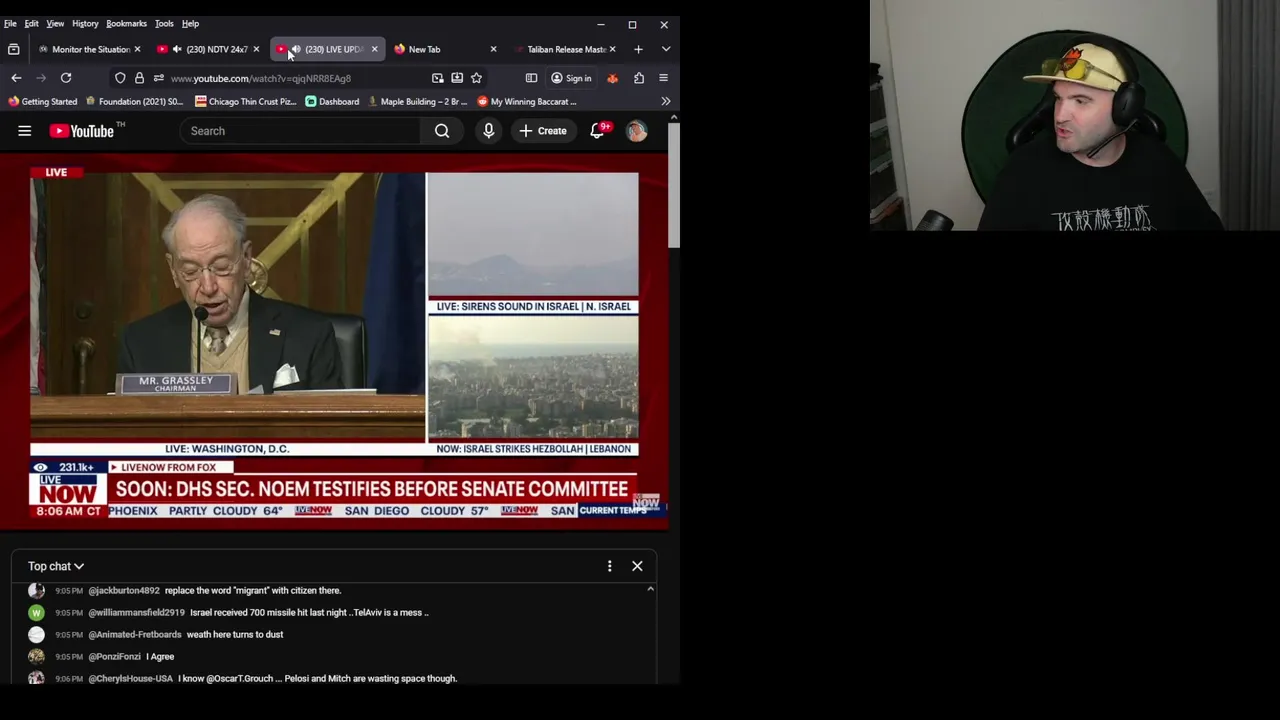The height and width of the screenshot is (720, 1280).
Task: Show more bookmarks with the chevron
Action: pos(666,101)
